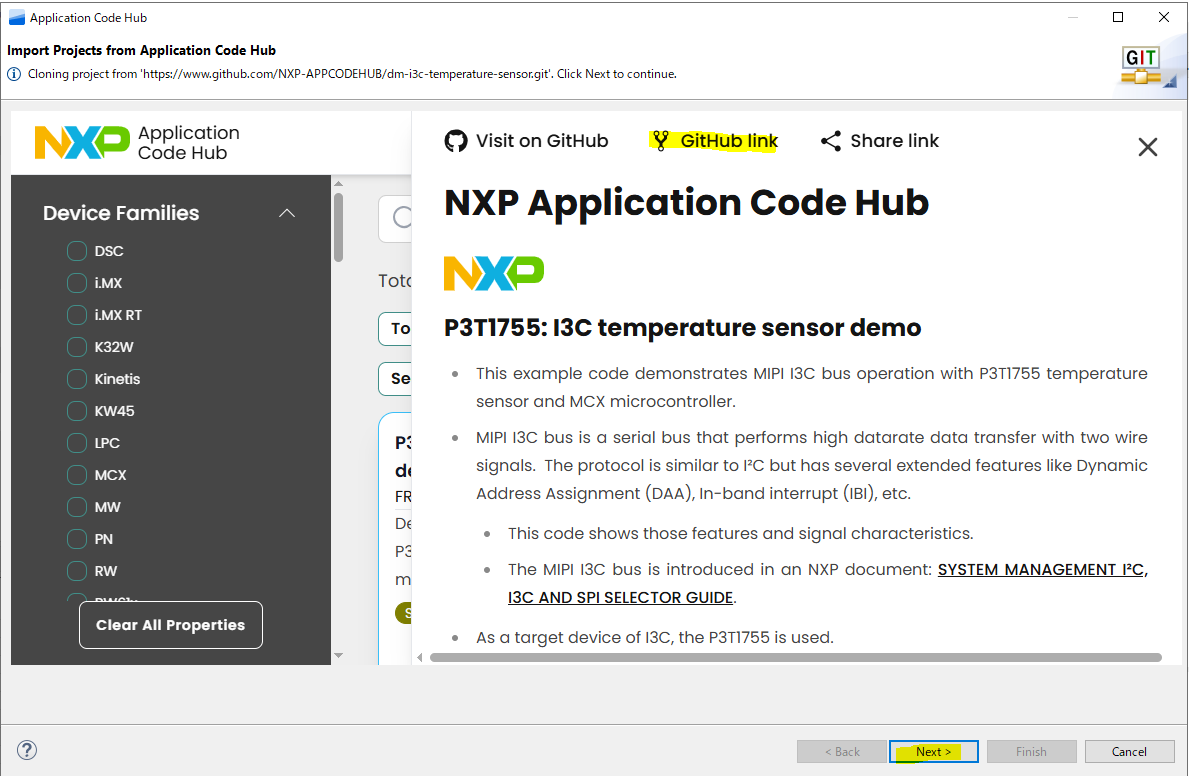Click the NXP Application Code Hub logo

137,143
